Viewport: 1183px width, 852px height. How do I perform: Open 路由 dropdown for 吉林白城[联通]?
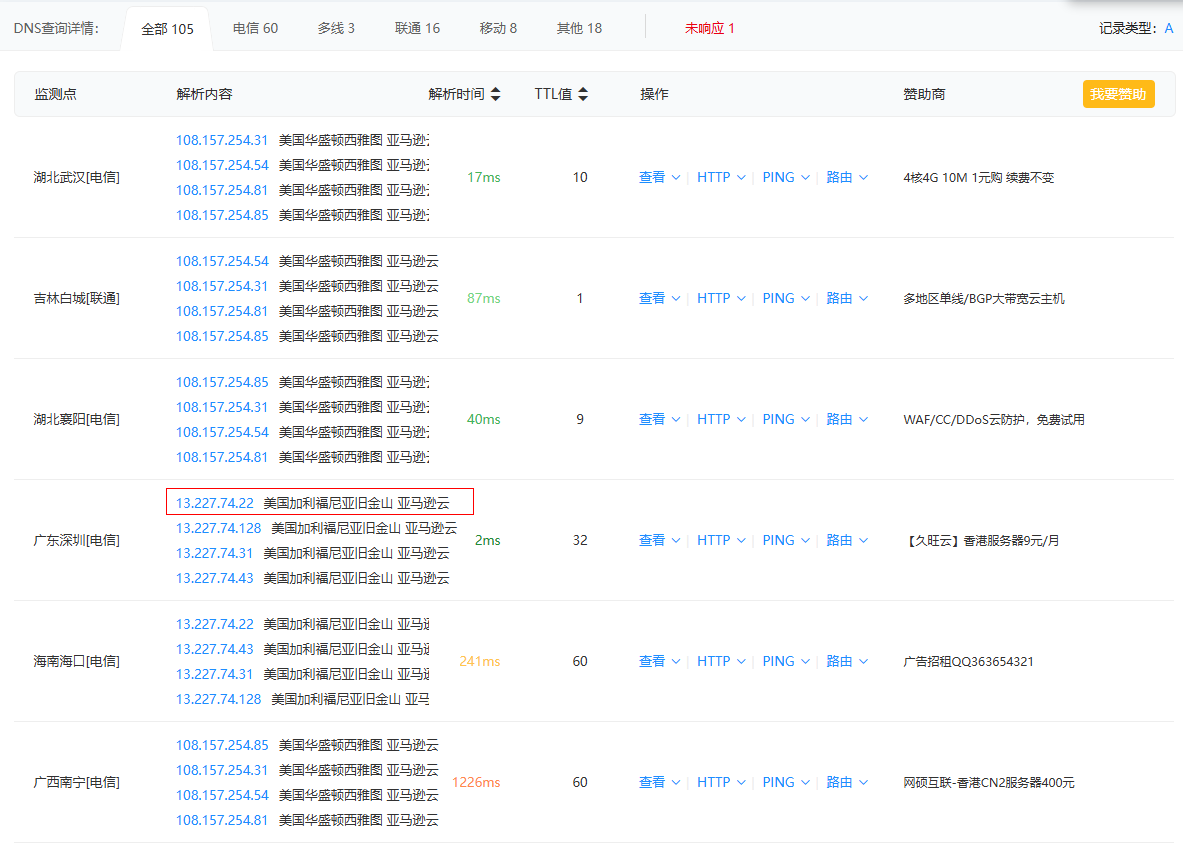[x=847, y=298]
